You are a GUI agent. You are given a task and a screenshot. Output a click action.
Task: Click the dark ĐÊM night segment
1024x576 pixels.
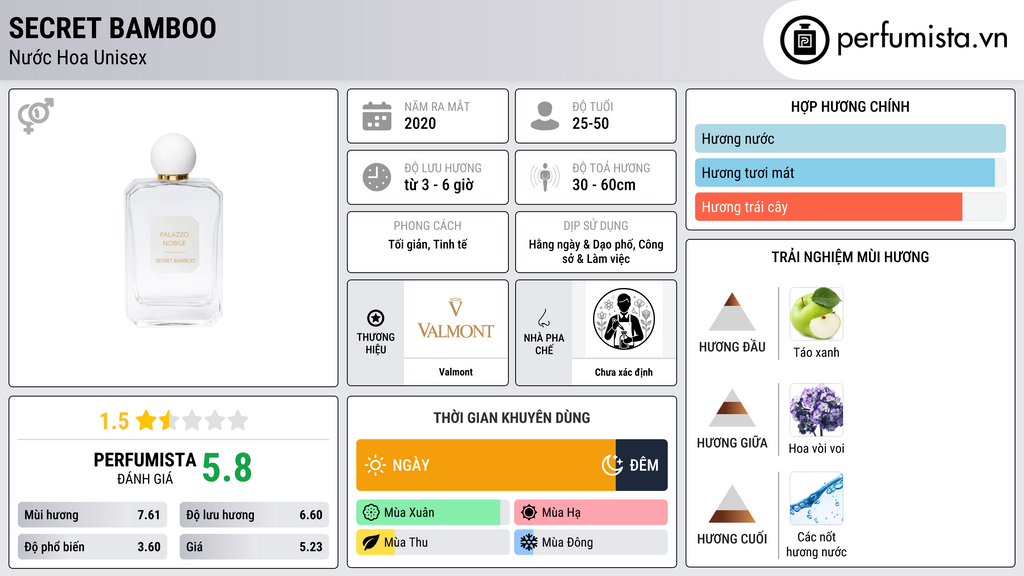point(641,465)
